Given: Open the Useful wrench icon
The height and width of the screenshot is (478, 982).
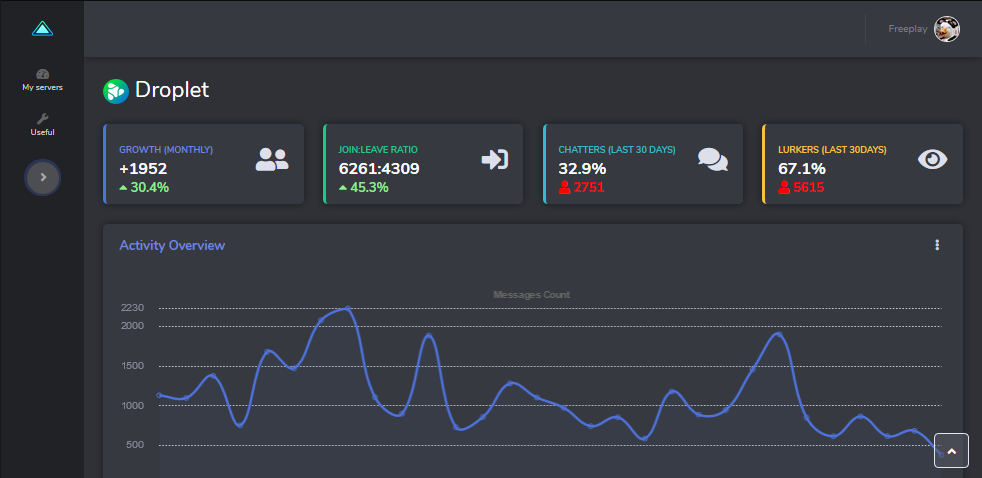Looking at the screenshot, I should (x=43, y=118).
